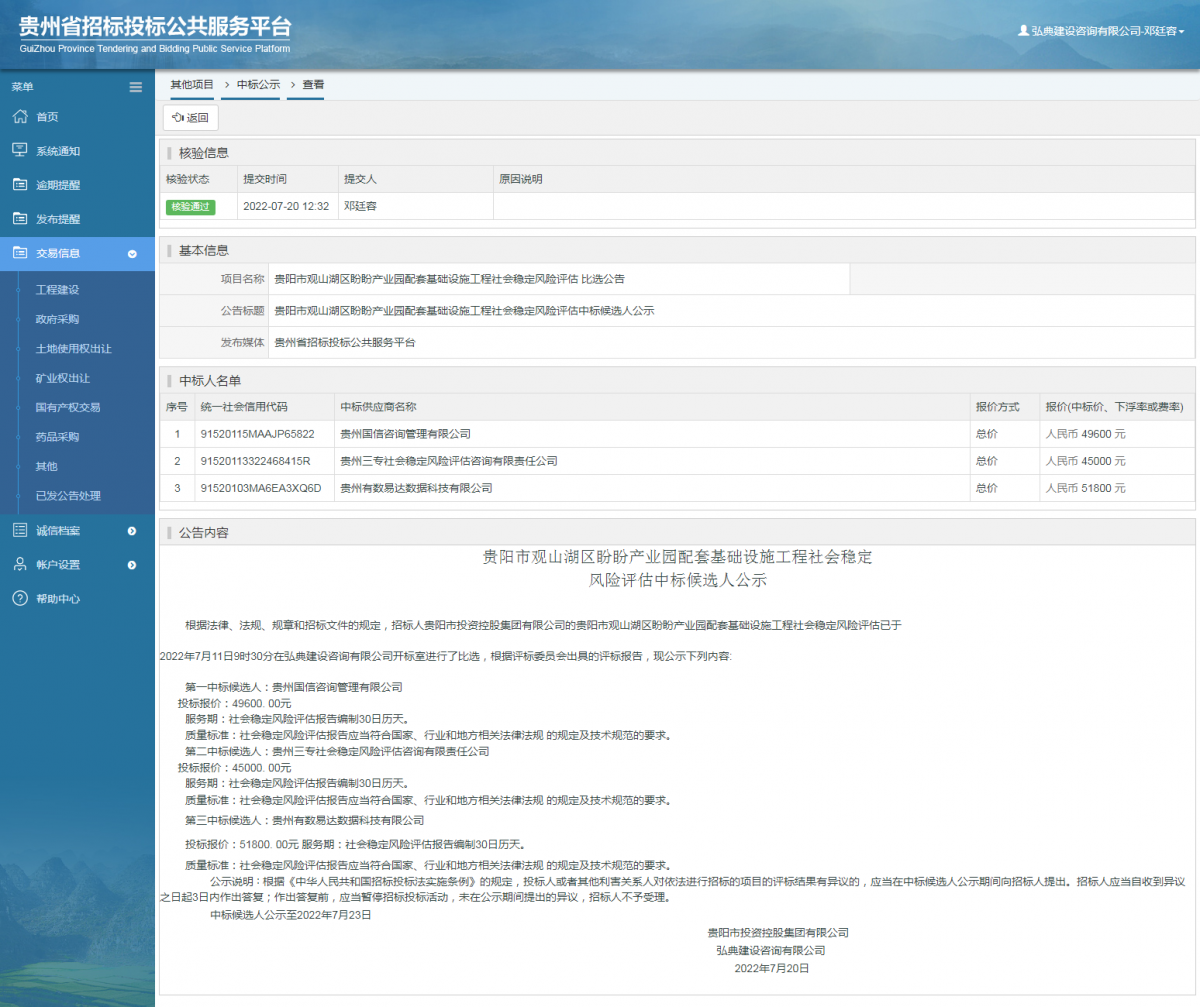Click the 返回 button

coord(191,118)
